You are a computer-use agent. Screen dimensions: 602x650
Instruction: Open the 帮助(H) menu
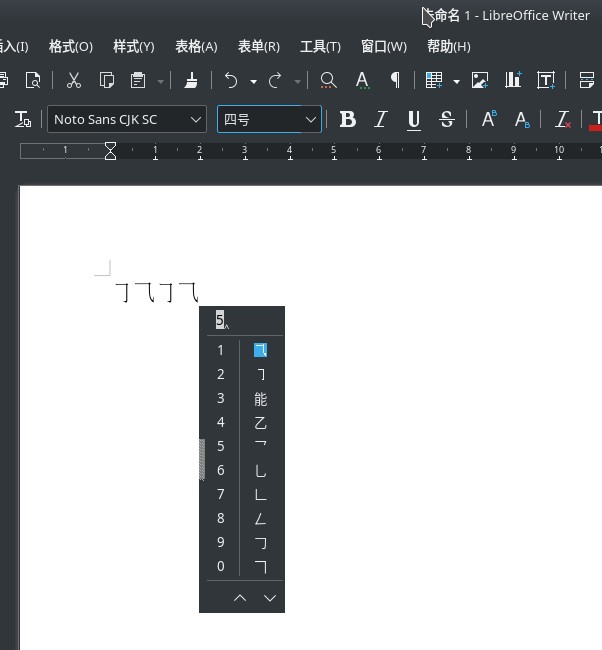tap(449, 46)
